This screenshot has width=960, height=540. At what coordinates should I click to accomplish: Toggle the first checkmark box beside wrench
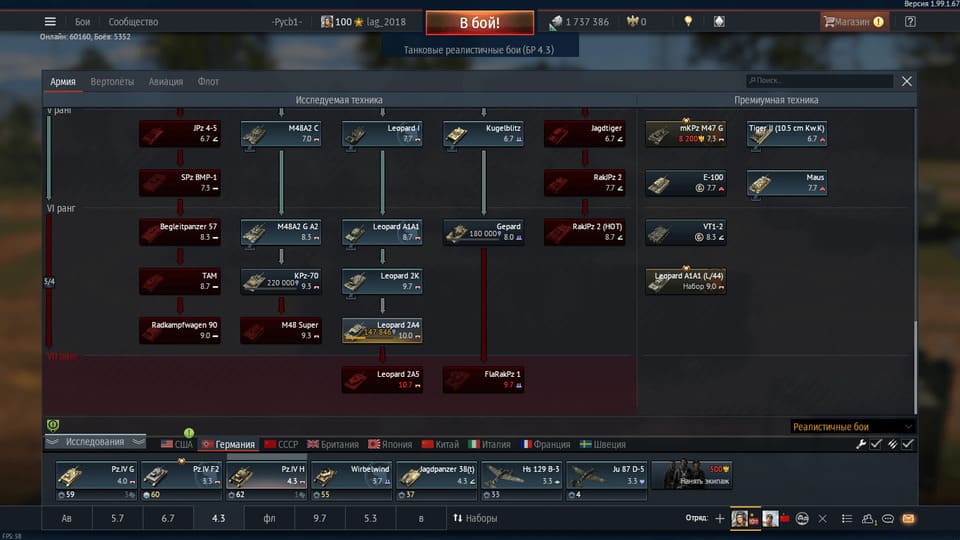tap(876, 444)
